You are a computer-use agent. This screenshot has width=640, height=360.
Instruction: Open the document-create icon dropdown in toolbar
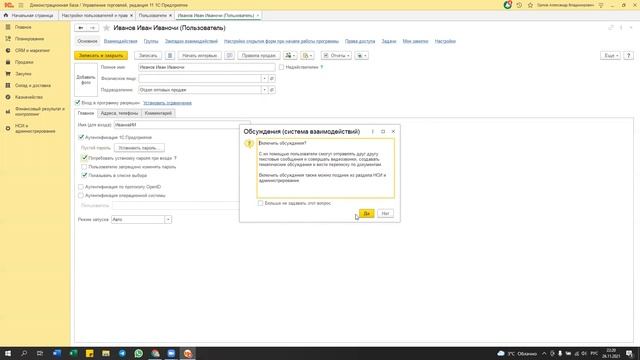[x=307, y=56]
